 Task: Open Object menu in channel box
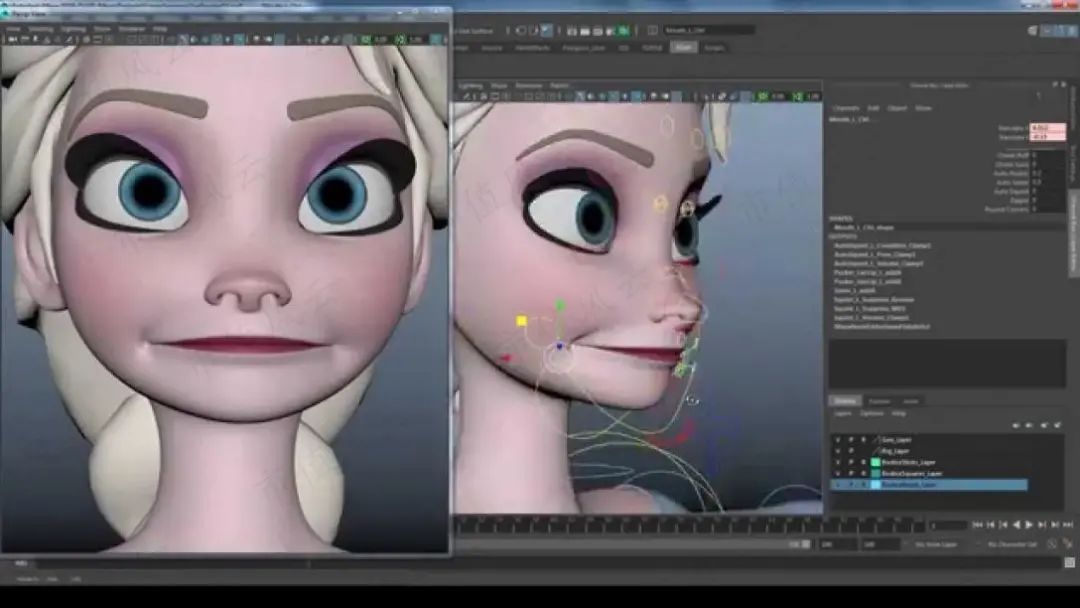[897, 108]
